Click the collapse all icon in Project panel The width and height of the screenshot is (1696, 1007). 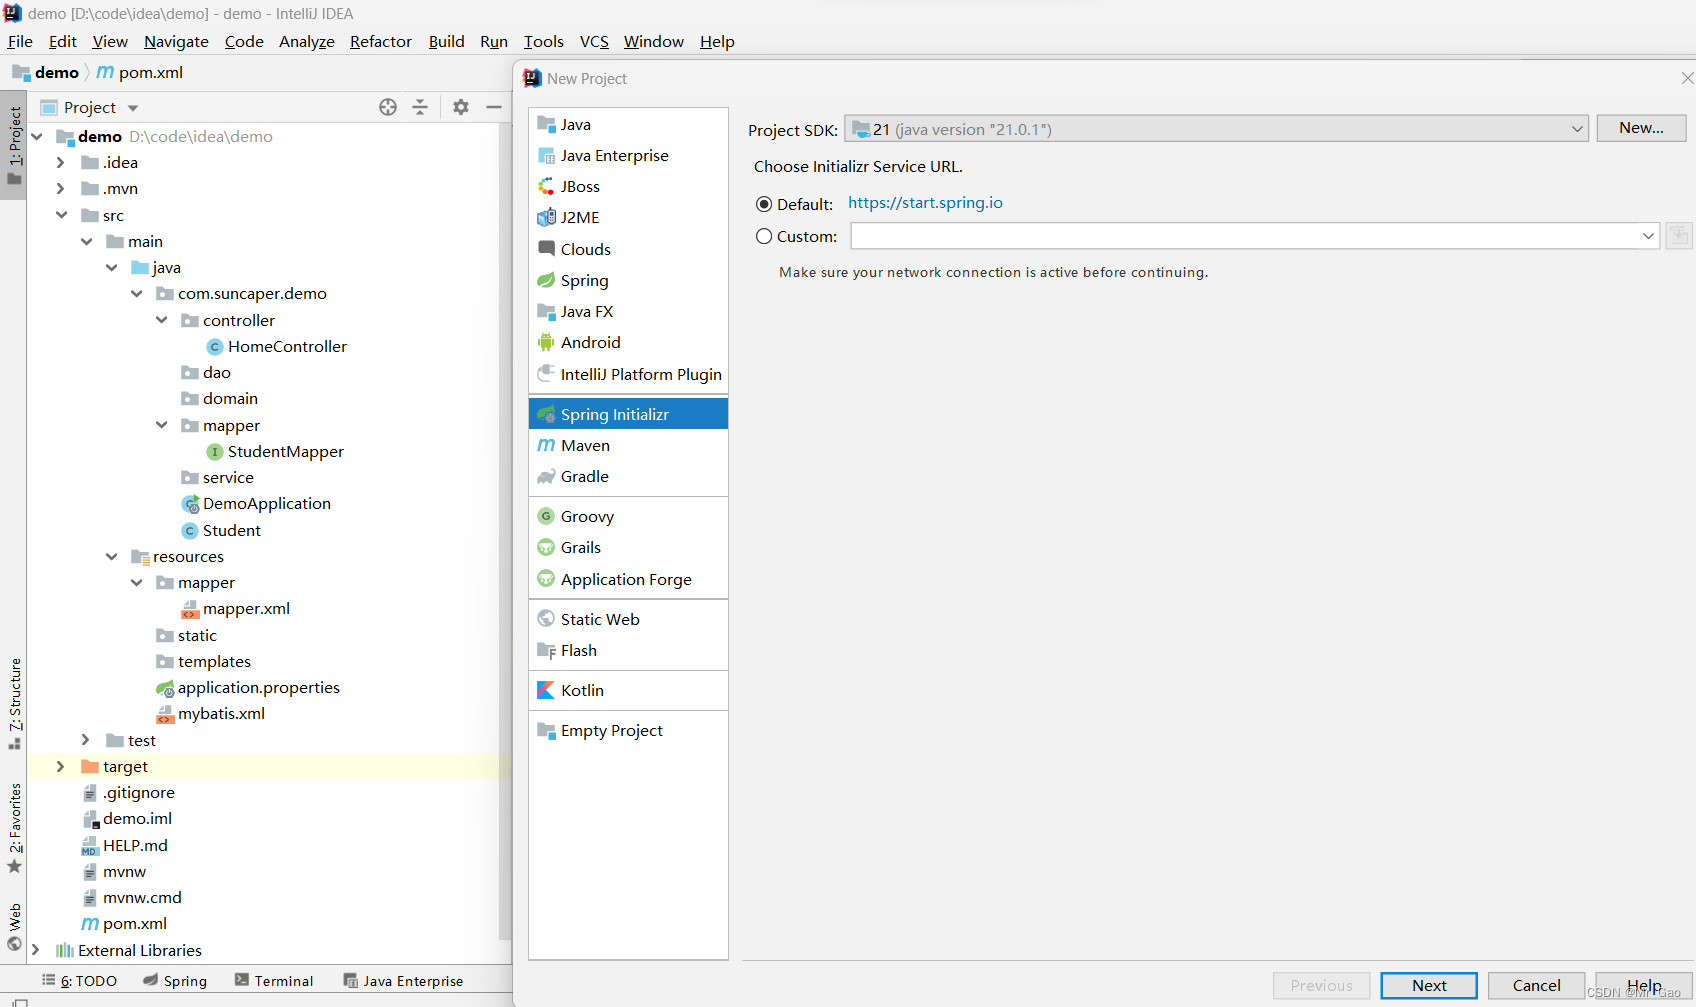click(420, 107)
